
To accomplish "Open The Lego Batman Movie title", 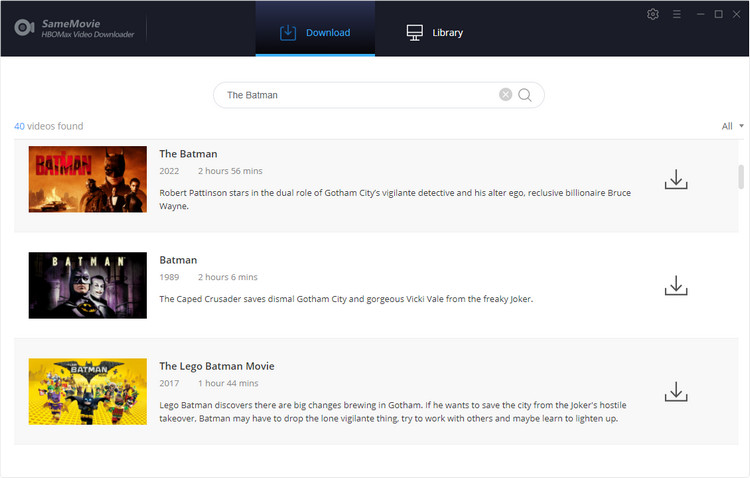I will pos(216,366).
